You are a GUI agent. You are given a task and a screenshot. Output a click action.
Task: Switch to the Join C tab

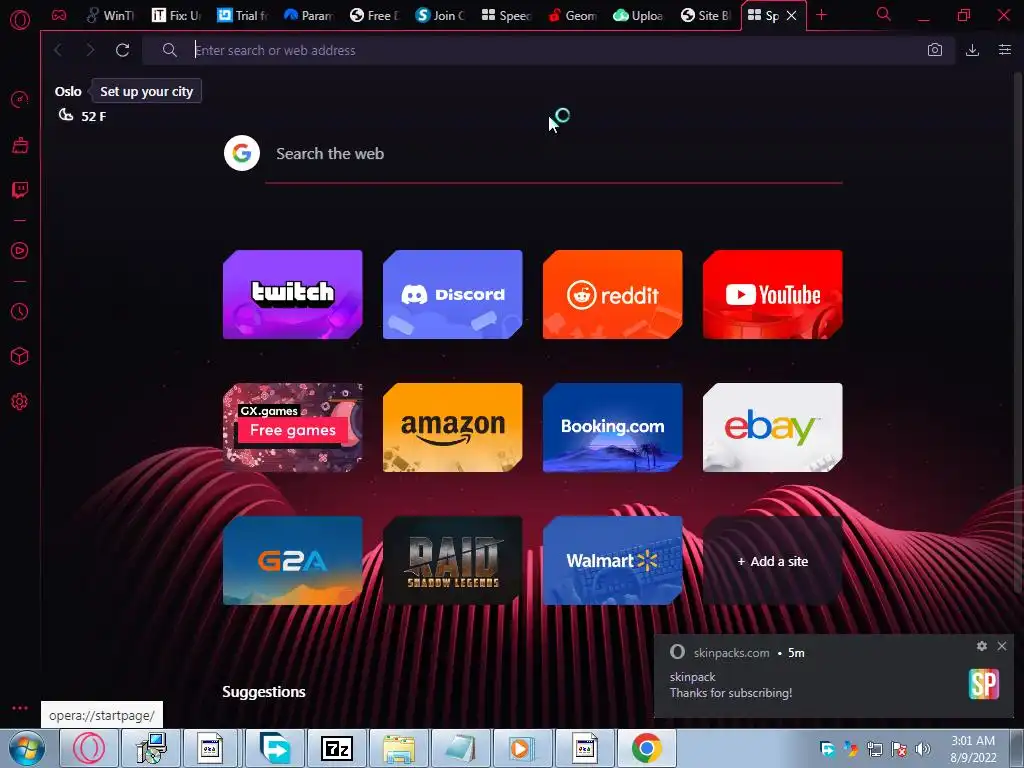(440, 16)
